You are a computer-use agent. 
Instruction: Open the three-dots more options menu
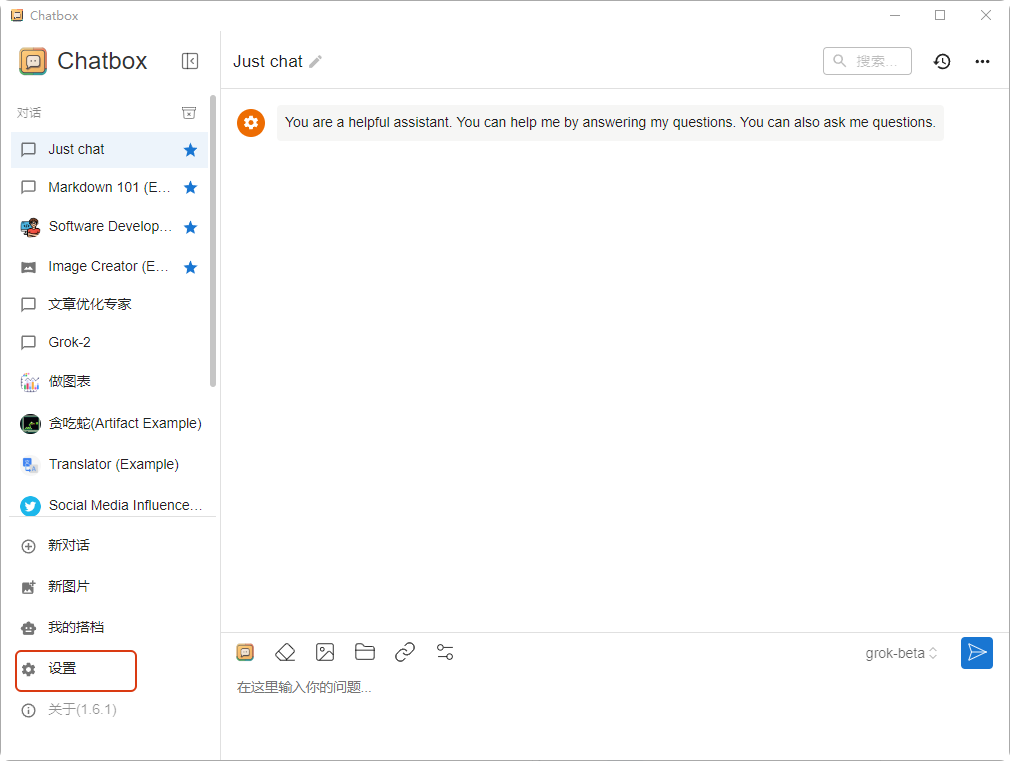tap(982, 61)
